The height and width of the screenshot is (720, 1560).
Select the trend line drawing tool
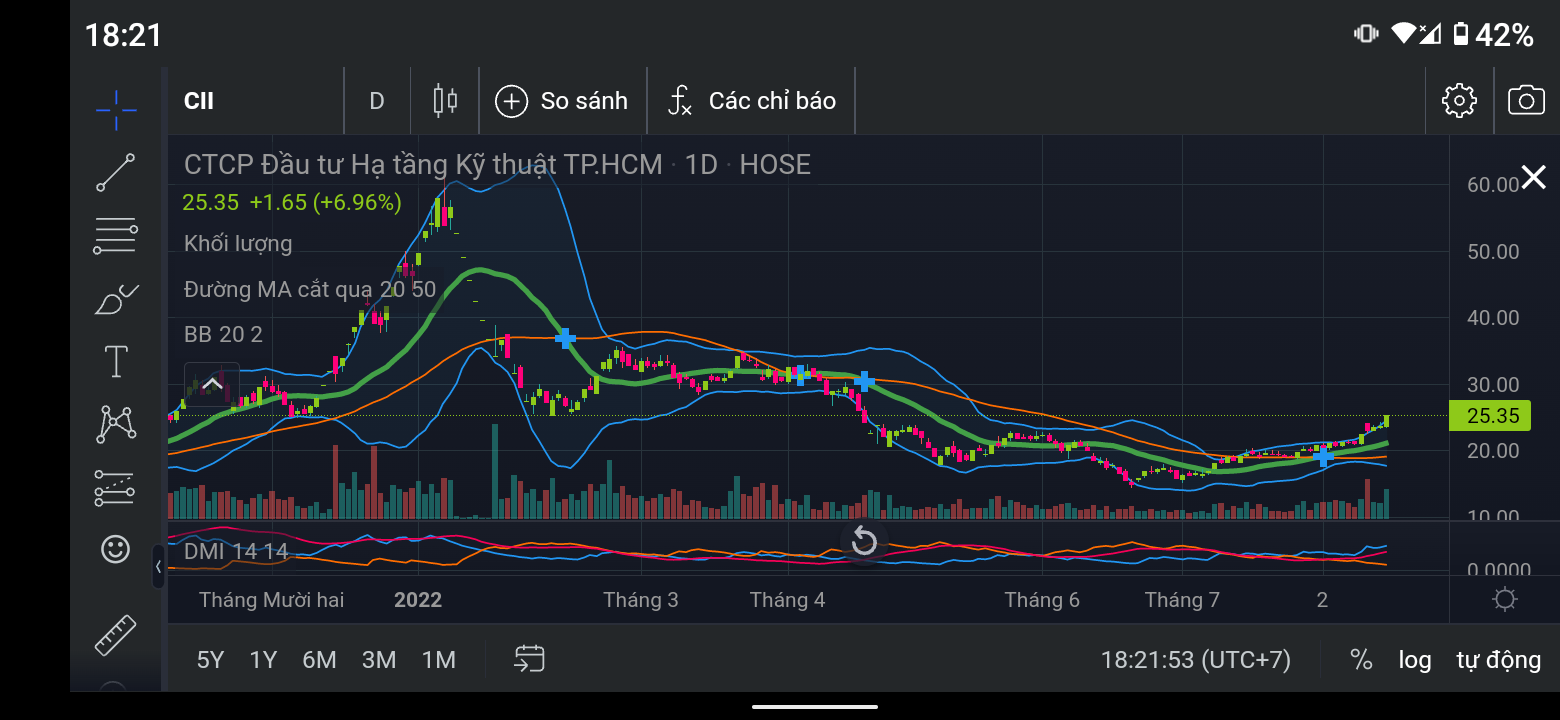(116, 172)
